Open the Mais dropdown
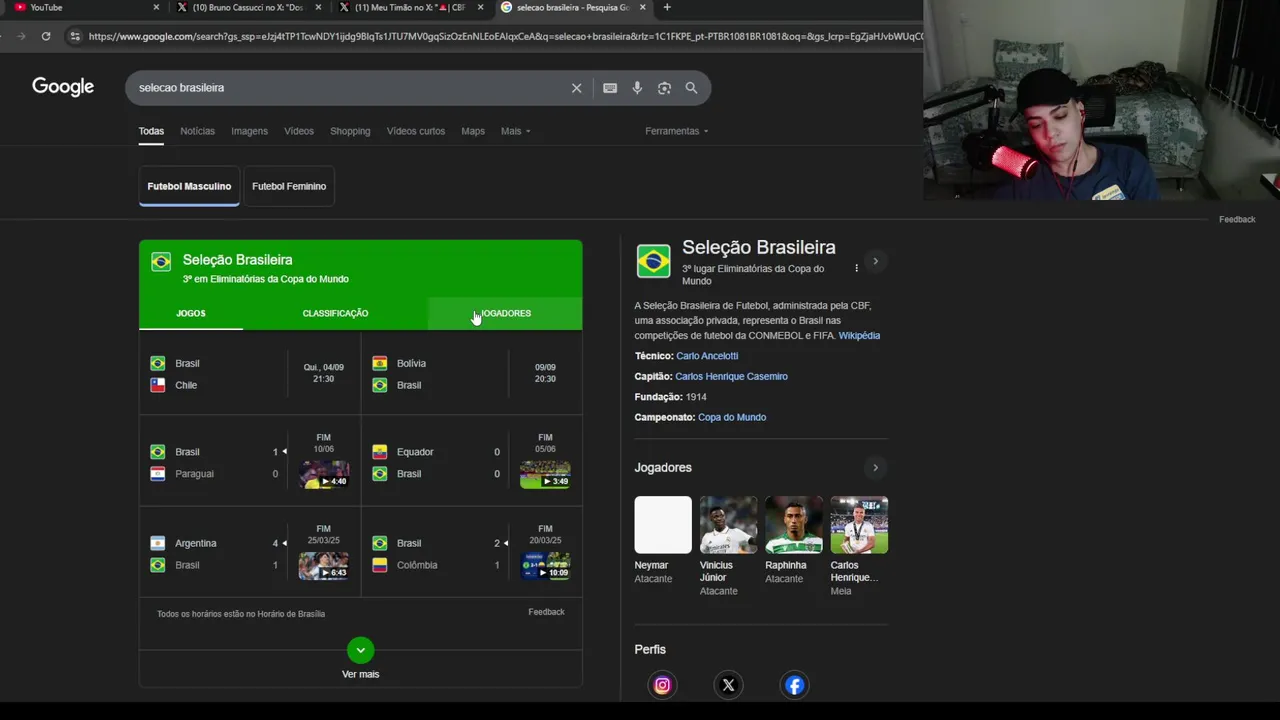 click(515, 131)
